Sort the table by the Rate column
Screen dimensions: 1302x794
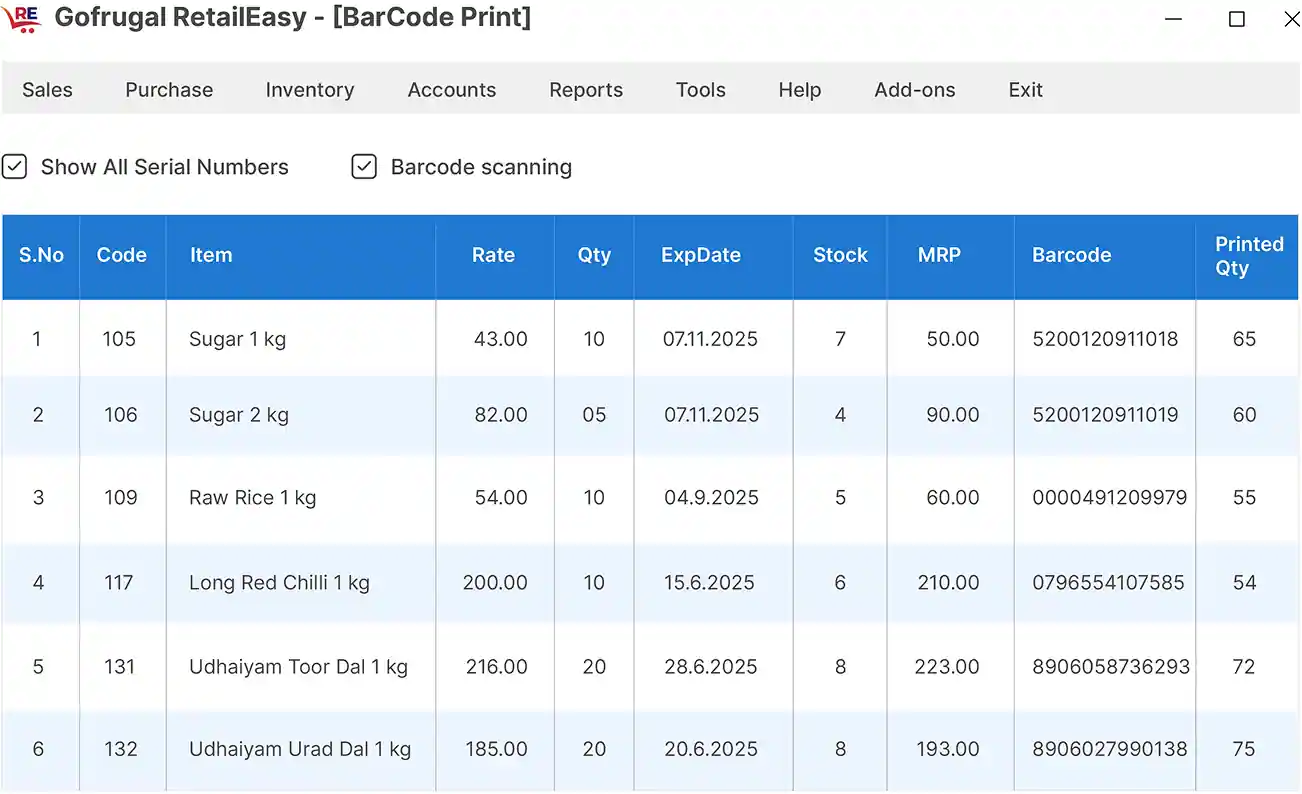[493, 255]
